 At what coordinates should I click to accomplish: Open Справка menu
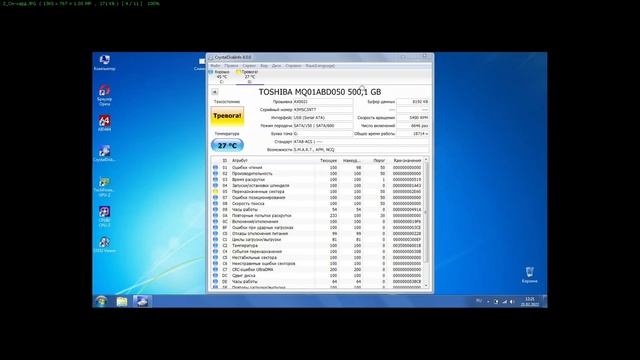[293, 66]
